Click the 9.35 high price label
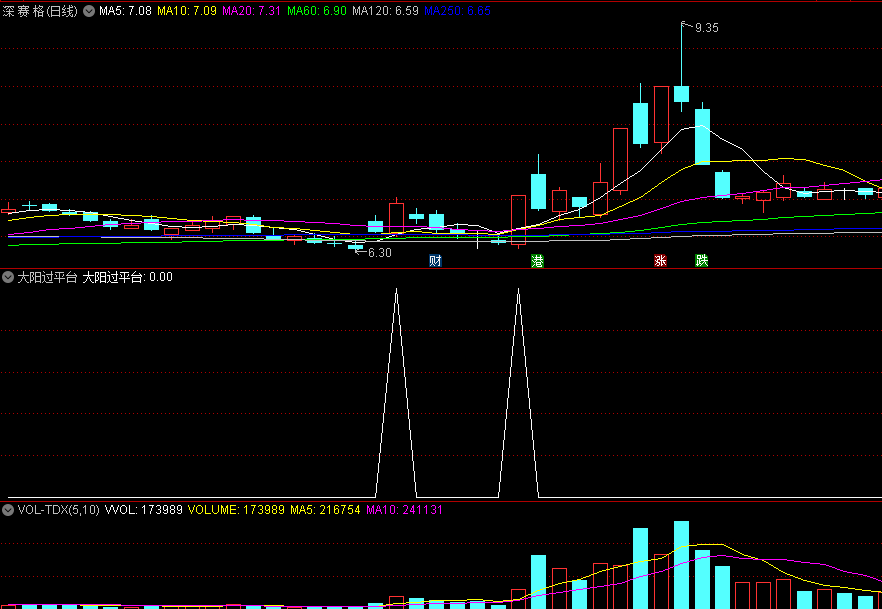This screenshot has width=882, height=609. pyautogui.click(x=706, y=28)
